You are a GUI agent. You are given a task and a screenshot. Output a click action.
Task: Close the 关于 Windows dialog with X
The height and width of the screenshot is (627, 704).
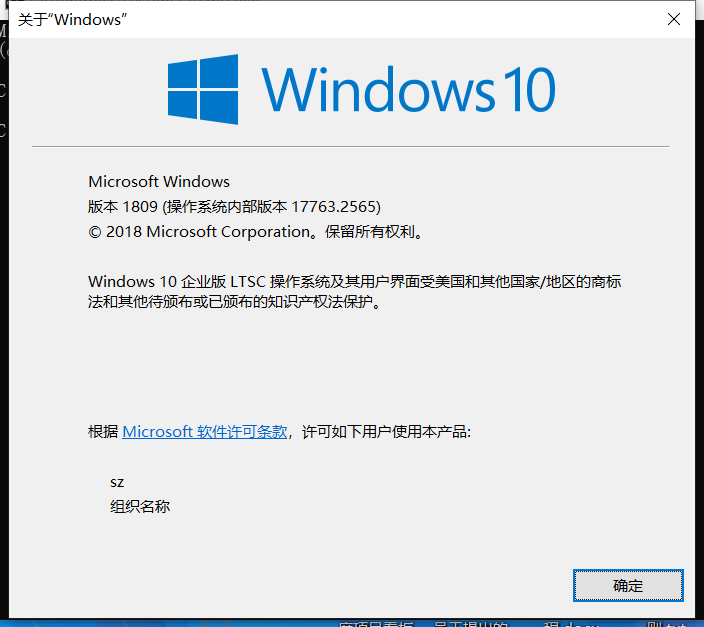[x=673, y=19]
